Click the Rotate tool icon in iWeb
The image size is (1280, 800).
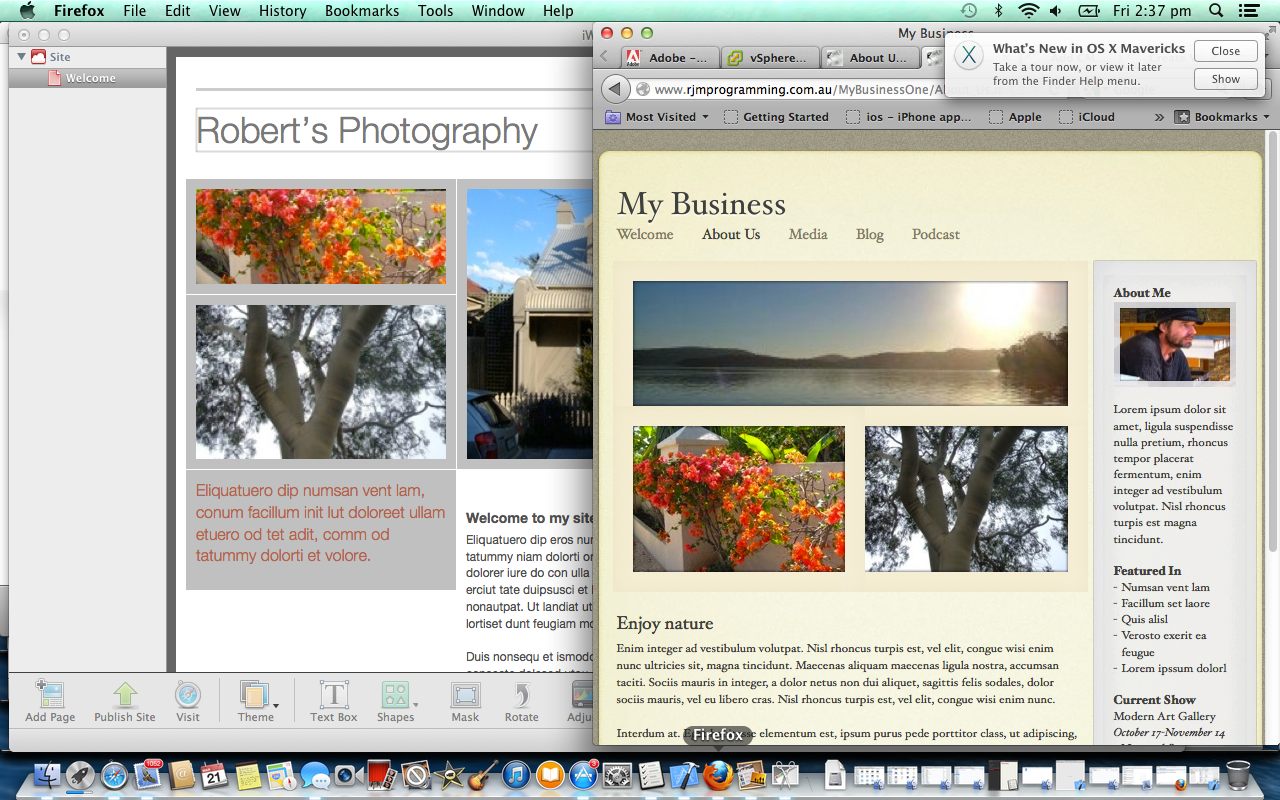click(x=521, y=694)
